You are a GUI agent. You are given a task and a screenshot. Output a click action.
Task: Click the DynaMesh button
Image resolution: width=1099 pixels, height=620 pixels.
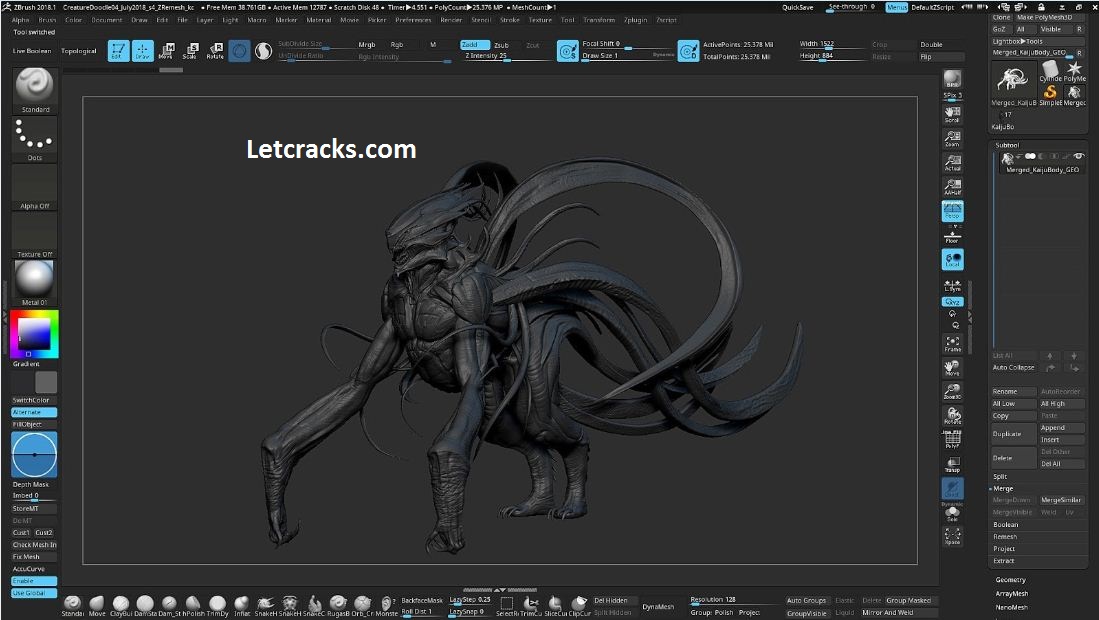coord(658,607)
